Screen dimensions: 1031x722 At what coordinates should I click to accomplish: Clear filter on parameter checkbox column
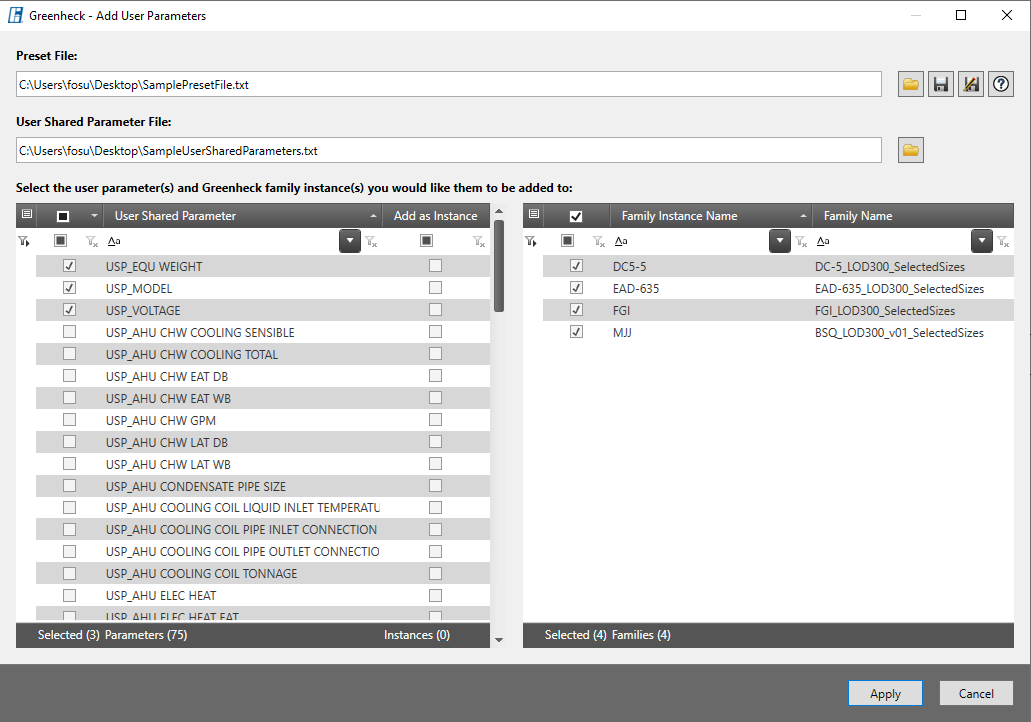[92, 241]
